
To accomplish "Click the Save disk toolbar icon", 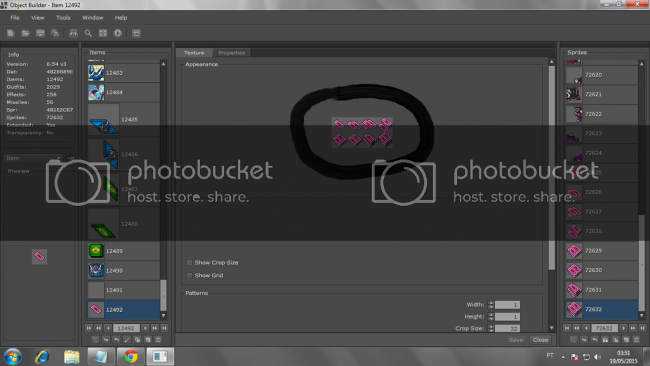I will tap(40, 33).
